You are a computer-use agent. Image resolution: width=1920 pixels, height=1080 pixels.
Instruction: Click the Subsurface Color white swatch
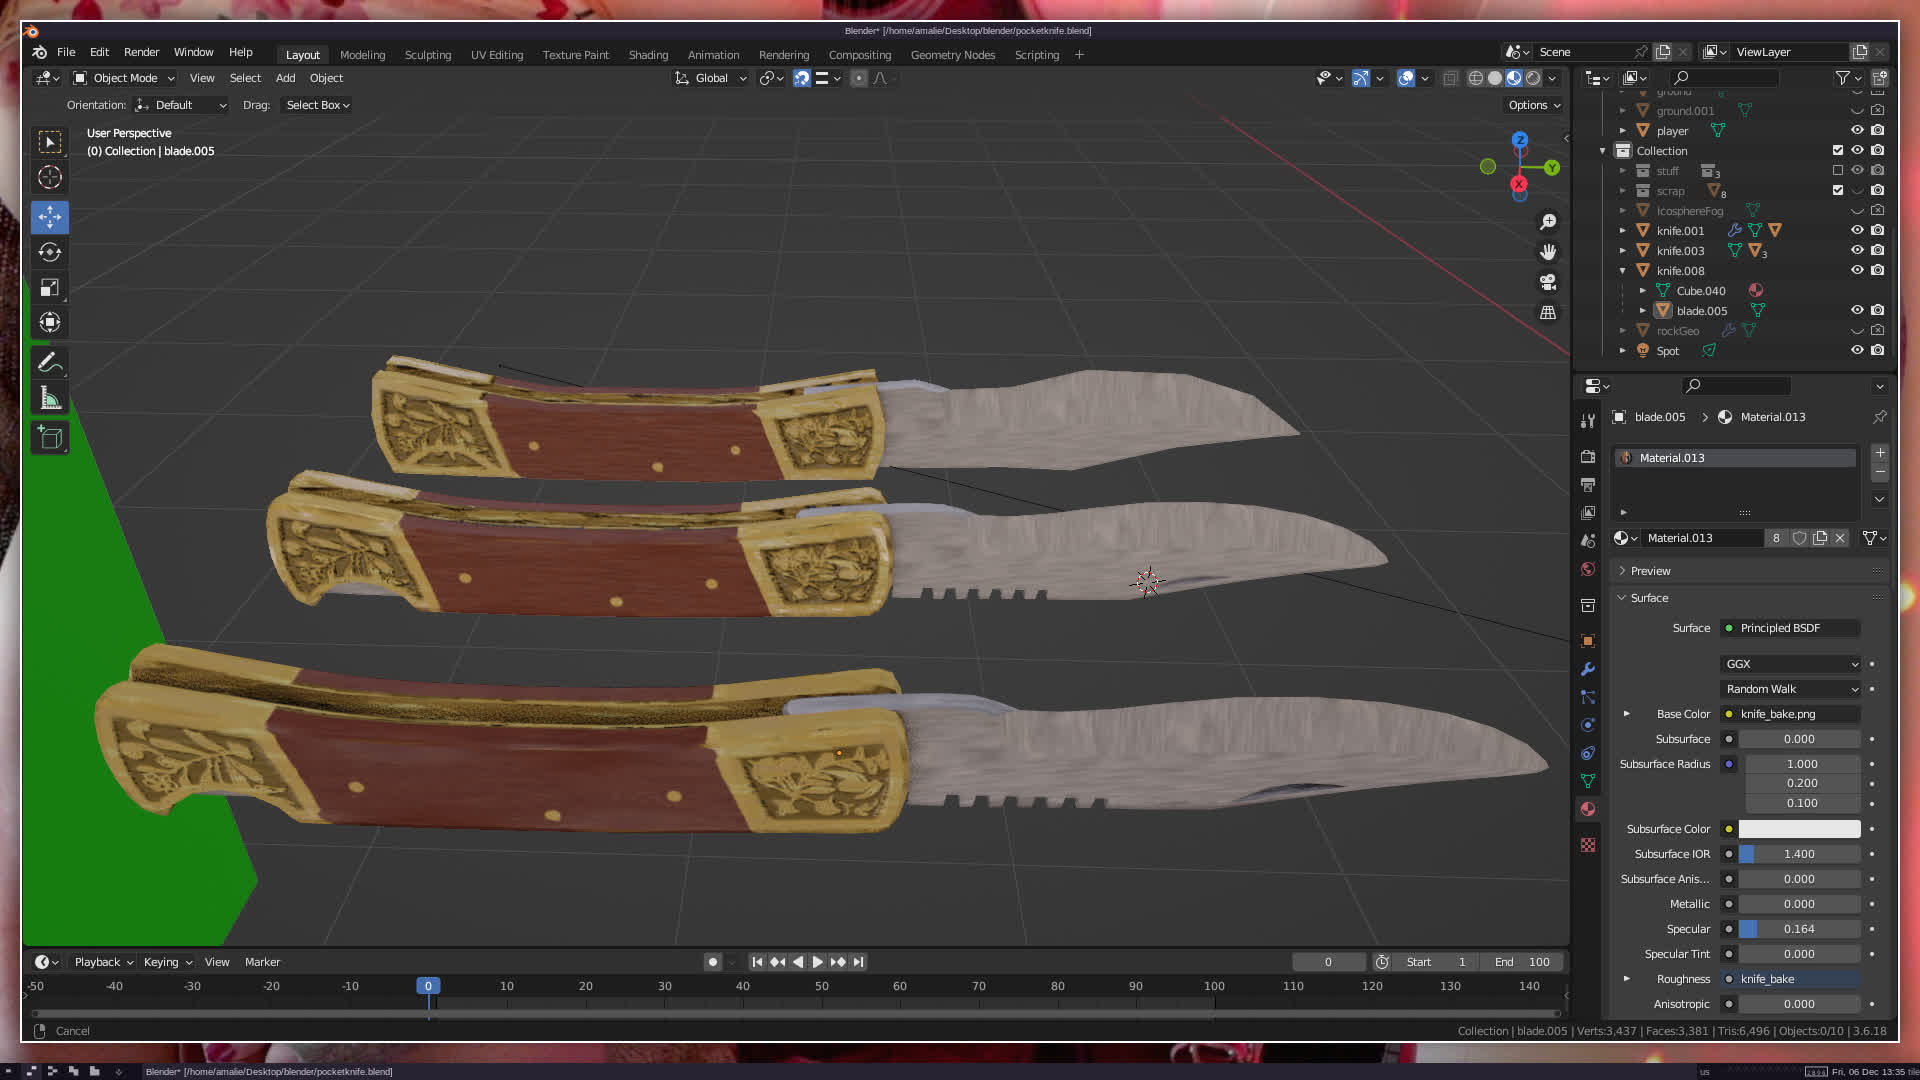1798,829
